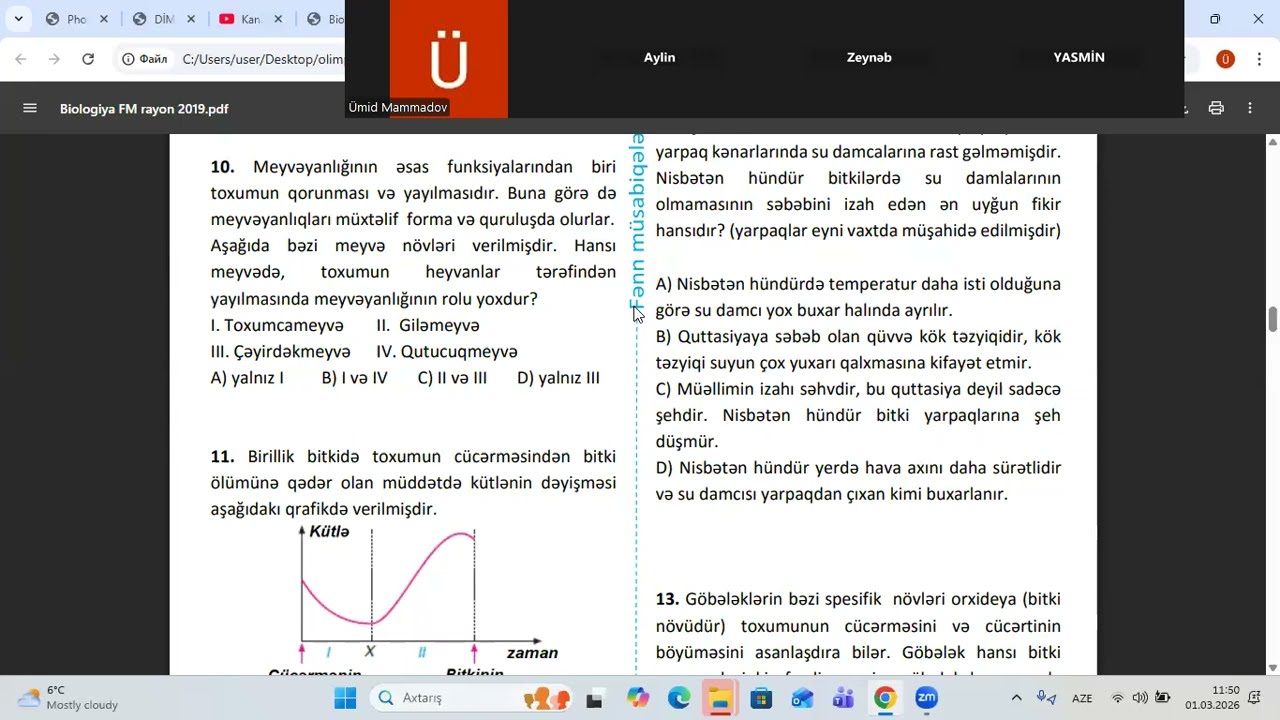The height and width of the screenshot is (720, 1280).
Task: Click question 10 answer B) I və IV
Action: coord(354,378)
